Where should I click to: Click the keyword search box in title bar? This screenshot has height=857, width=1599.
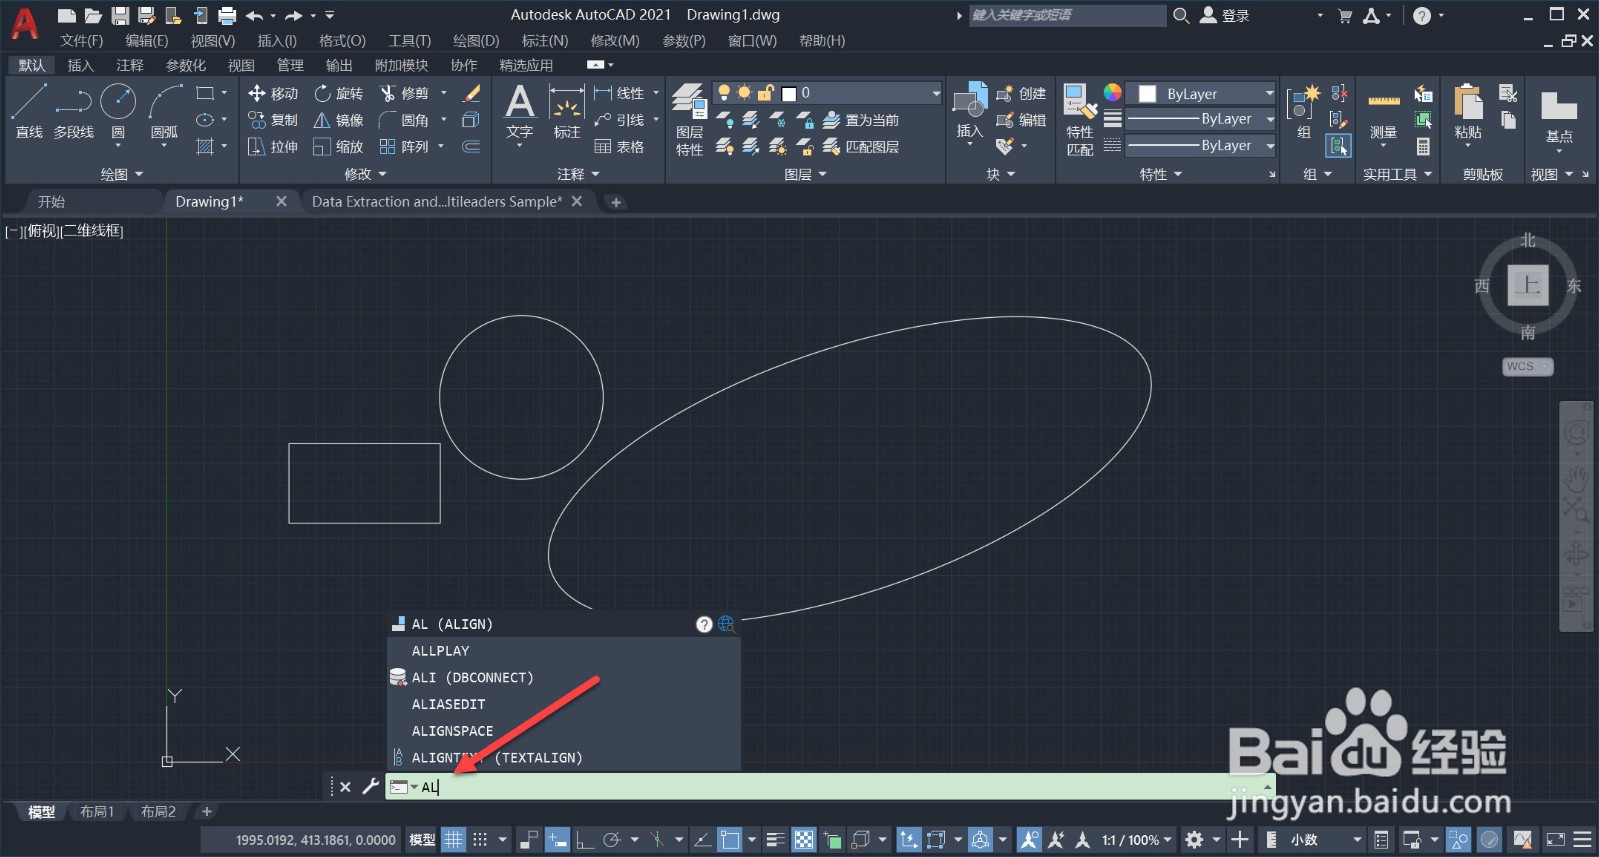click(x=1067, y=15)
